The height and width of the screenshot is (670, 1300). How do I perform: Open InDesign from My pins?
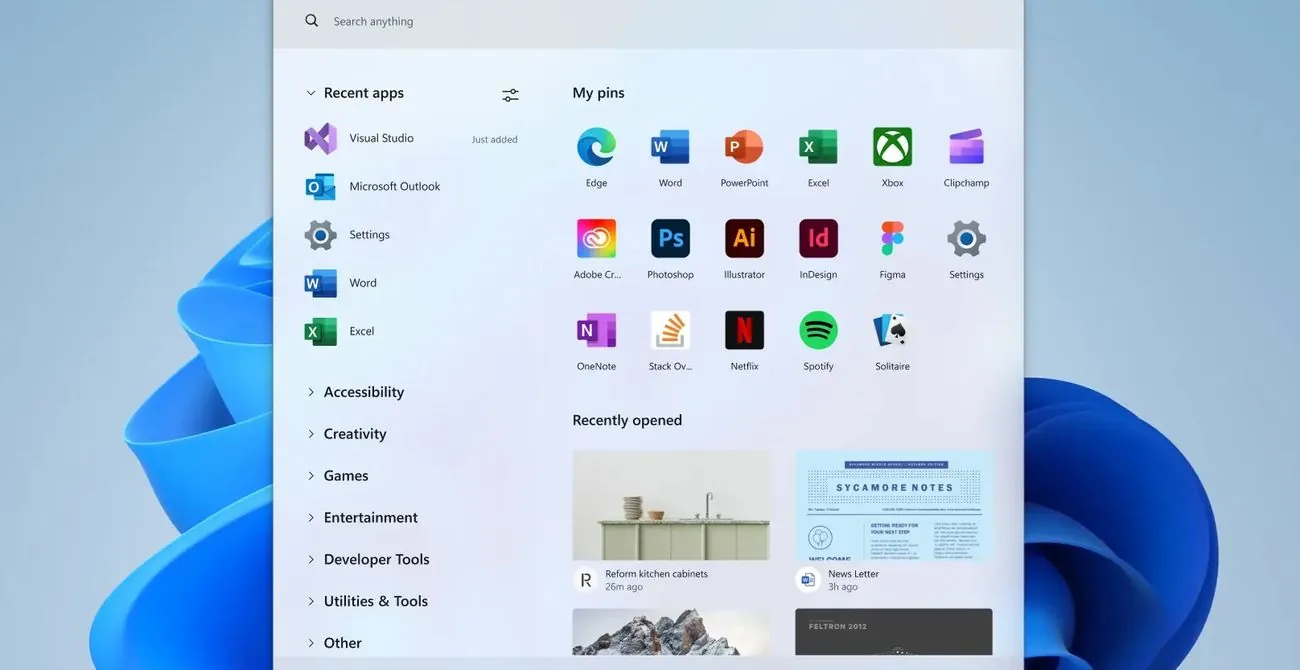pyautogui.click(x=818, y=240)
